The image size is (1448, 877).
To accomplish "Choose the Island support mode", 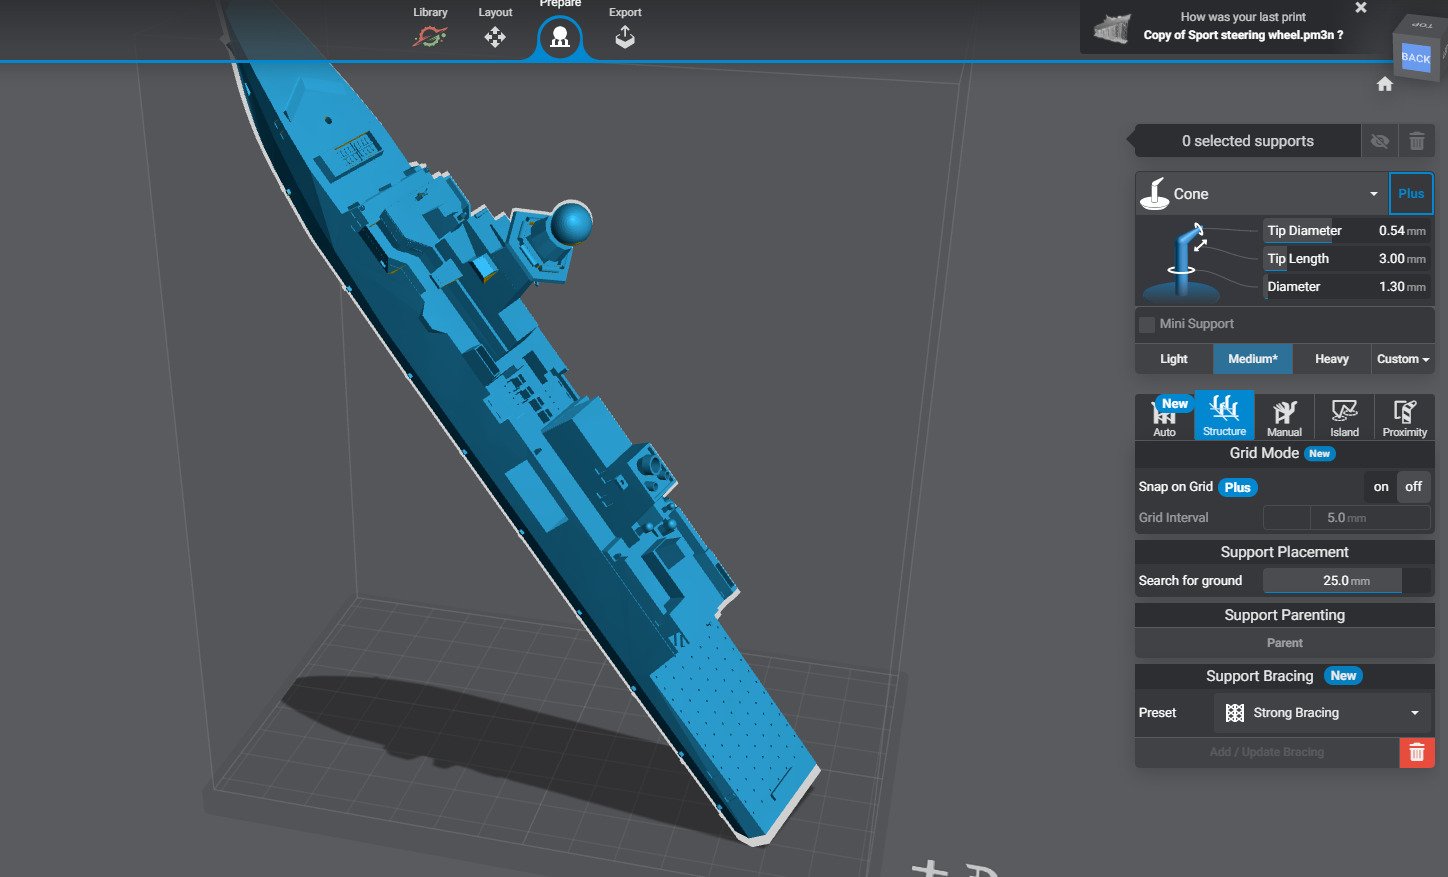I will click(x=1344, y=416).
